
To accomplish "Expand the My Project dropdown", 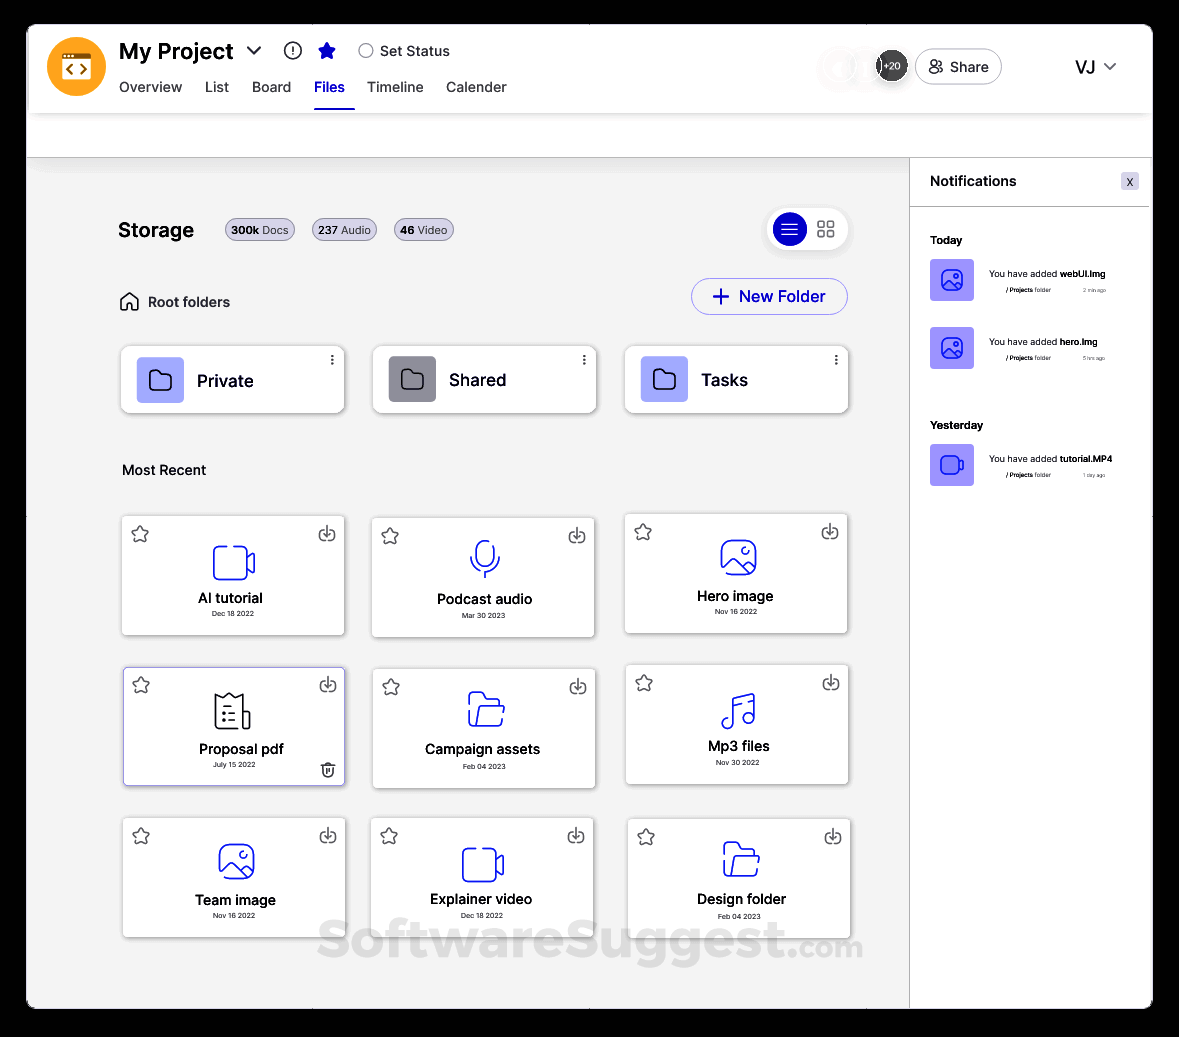I will [253, 50].
